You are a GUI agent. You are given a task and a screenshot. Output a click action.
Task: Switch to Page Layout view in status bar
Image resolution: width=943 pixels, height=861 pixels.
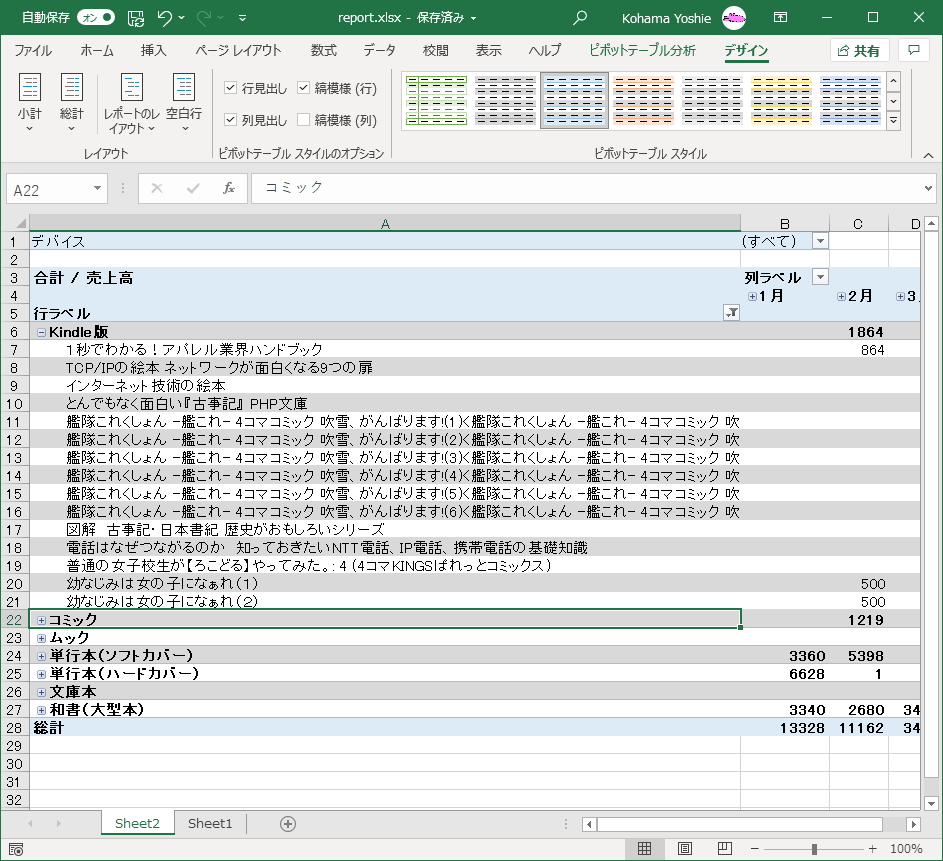pos(684,848)
